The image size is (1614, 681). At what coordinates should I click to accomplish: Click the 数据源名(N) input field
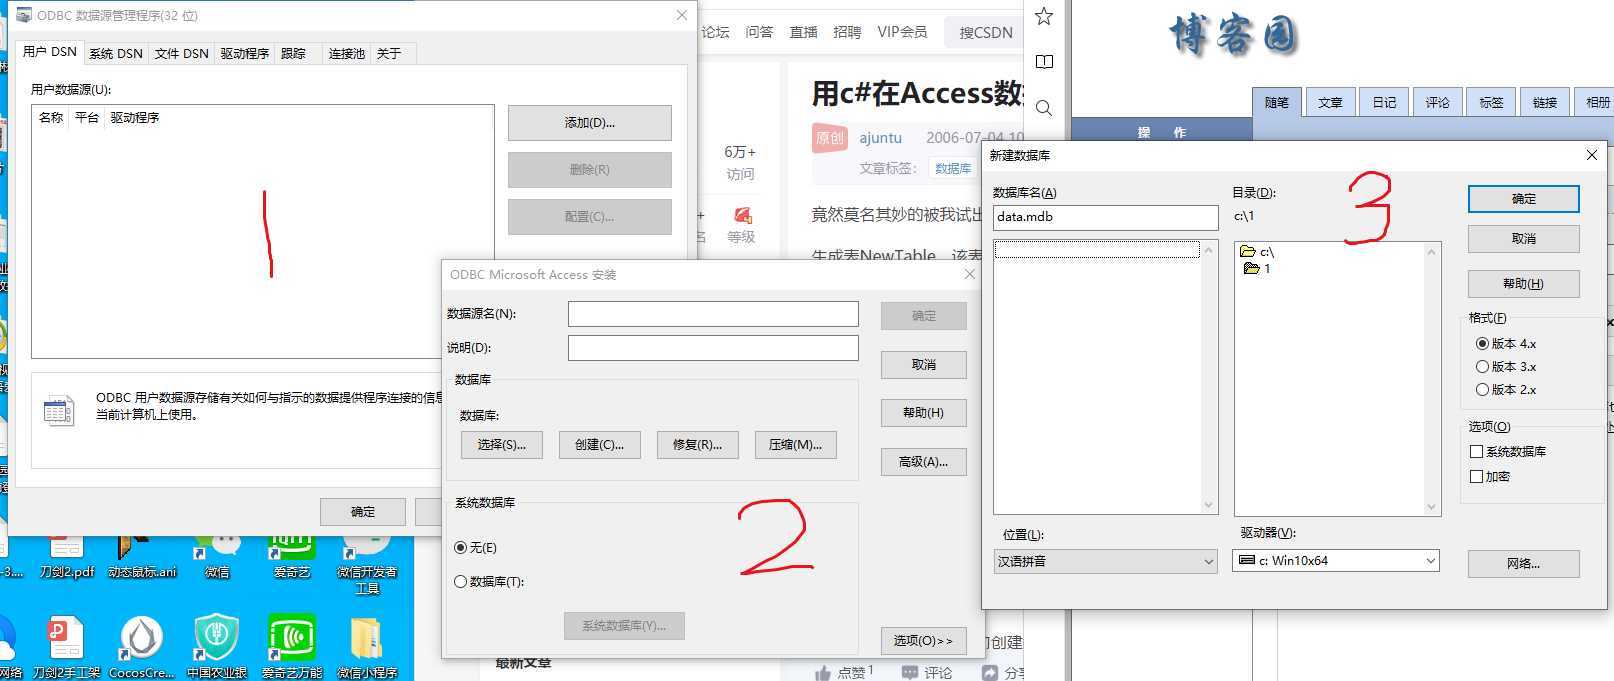coord(713,314)
